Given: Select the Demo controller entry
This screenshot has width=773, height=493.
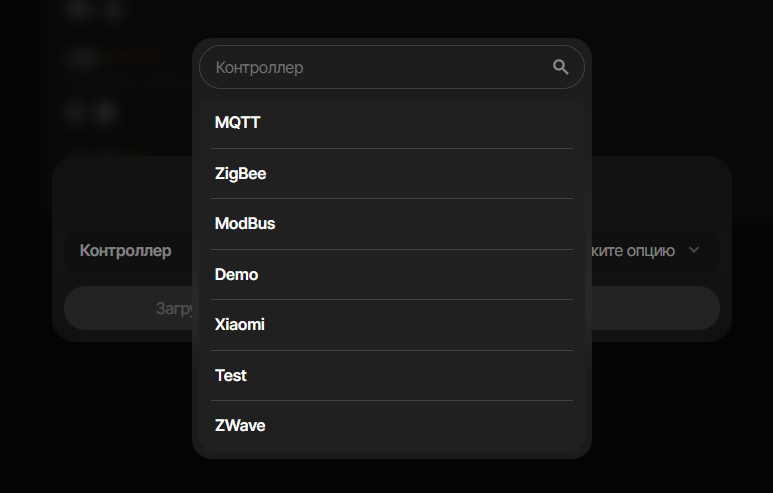Looking at the screenshot, I should pos(237,274).
